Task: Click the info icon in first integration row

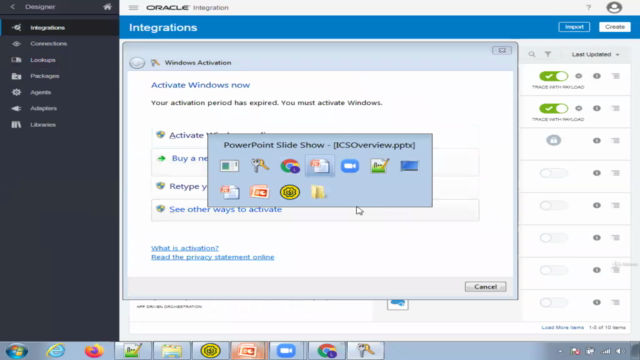Action: tap(597, 76)
